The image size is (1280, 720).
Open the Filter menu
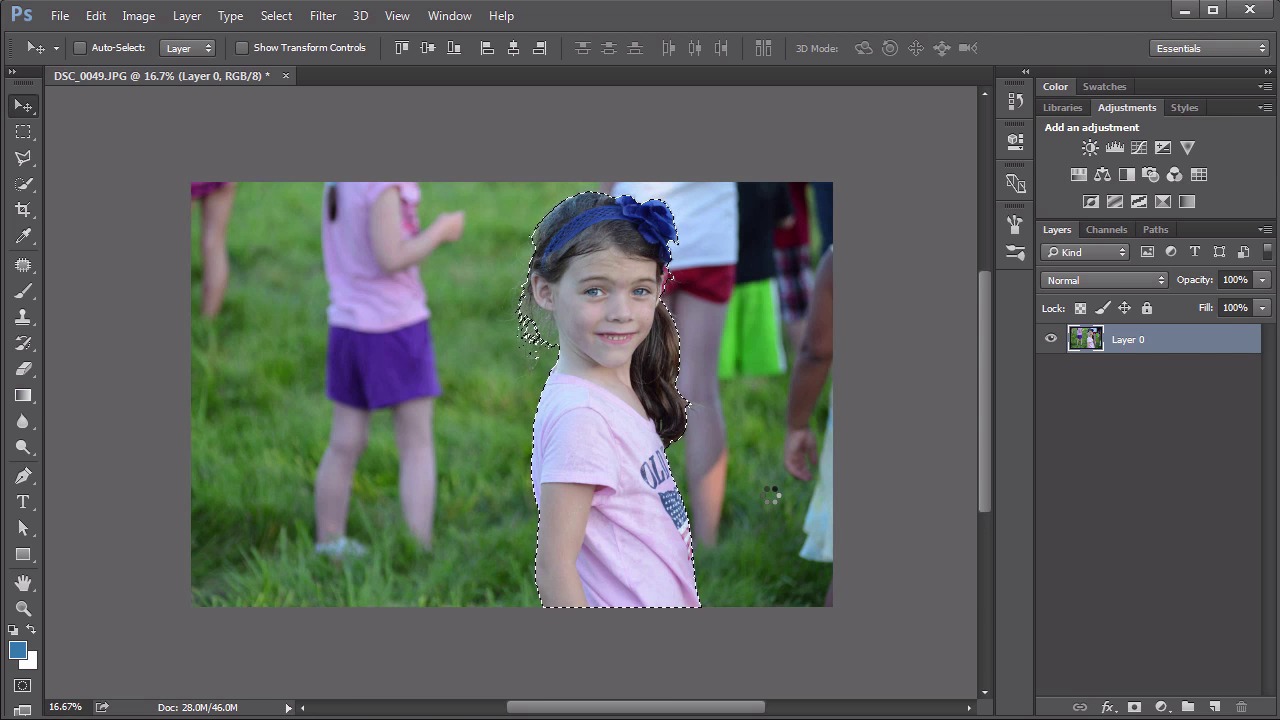pos(322,16)
